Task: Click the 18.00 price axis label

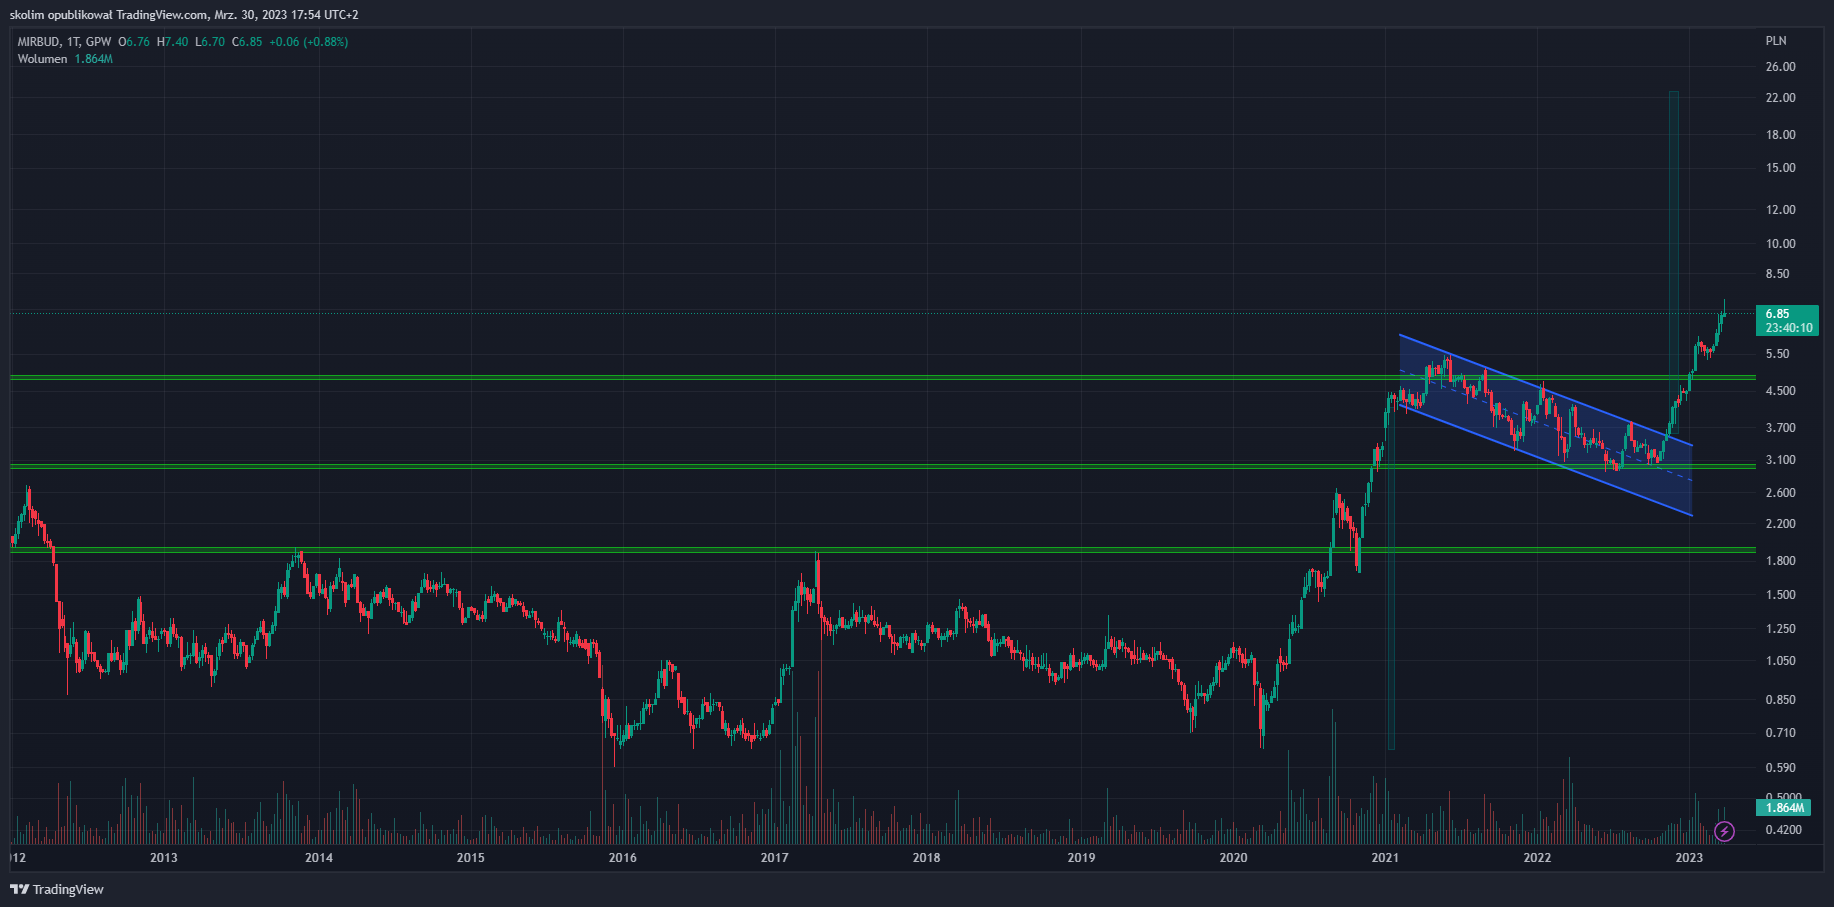Action: point(1780,135)
